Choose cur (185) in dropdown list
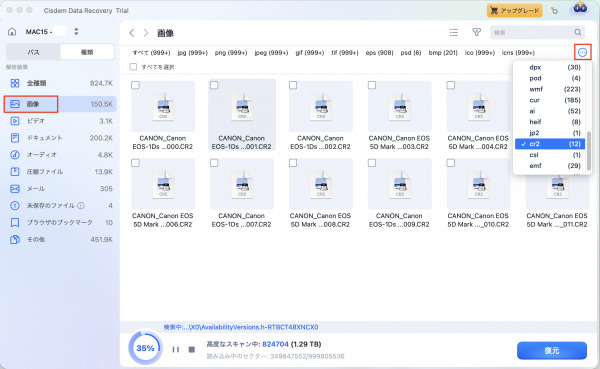 point(550,100)
